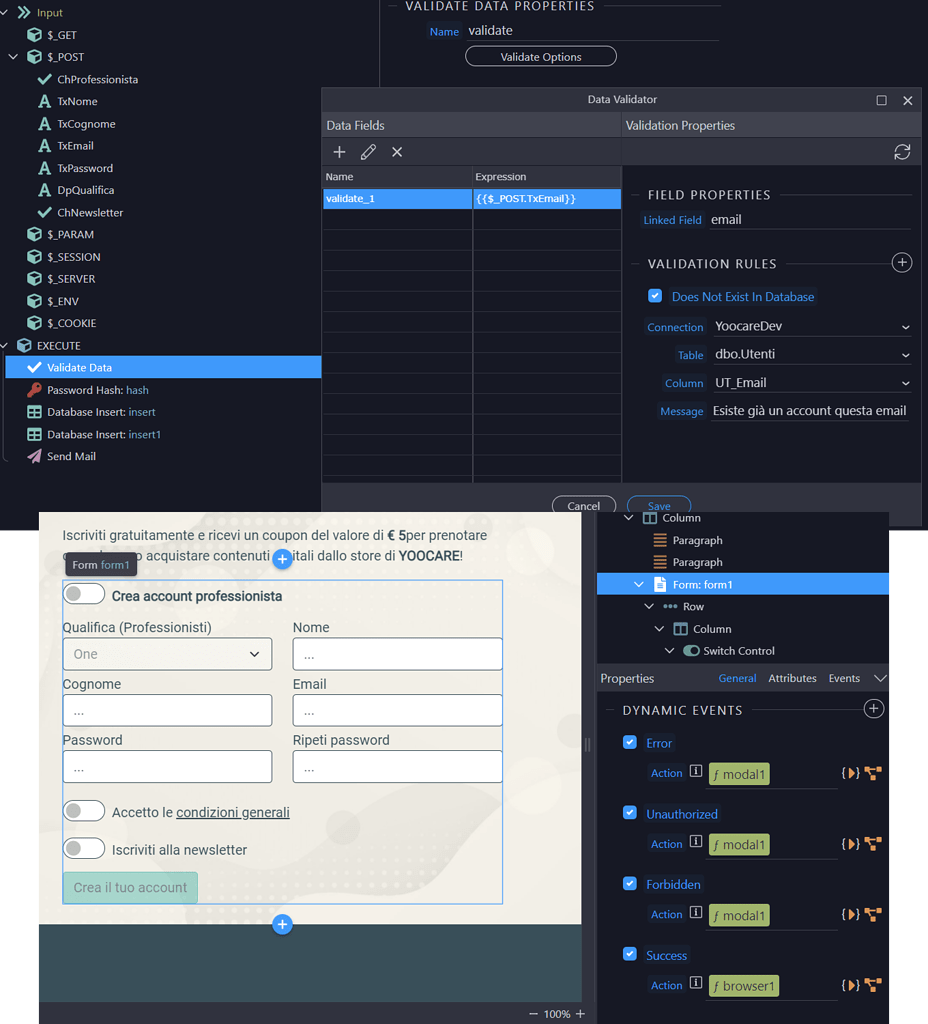Click the Validate Options button
The image size is (928, 1024).
point(541,57)
